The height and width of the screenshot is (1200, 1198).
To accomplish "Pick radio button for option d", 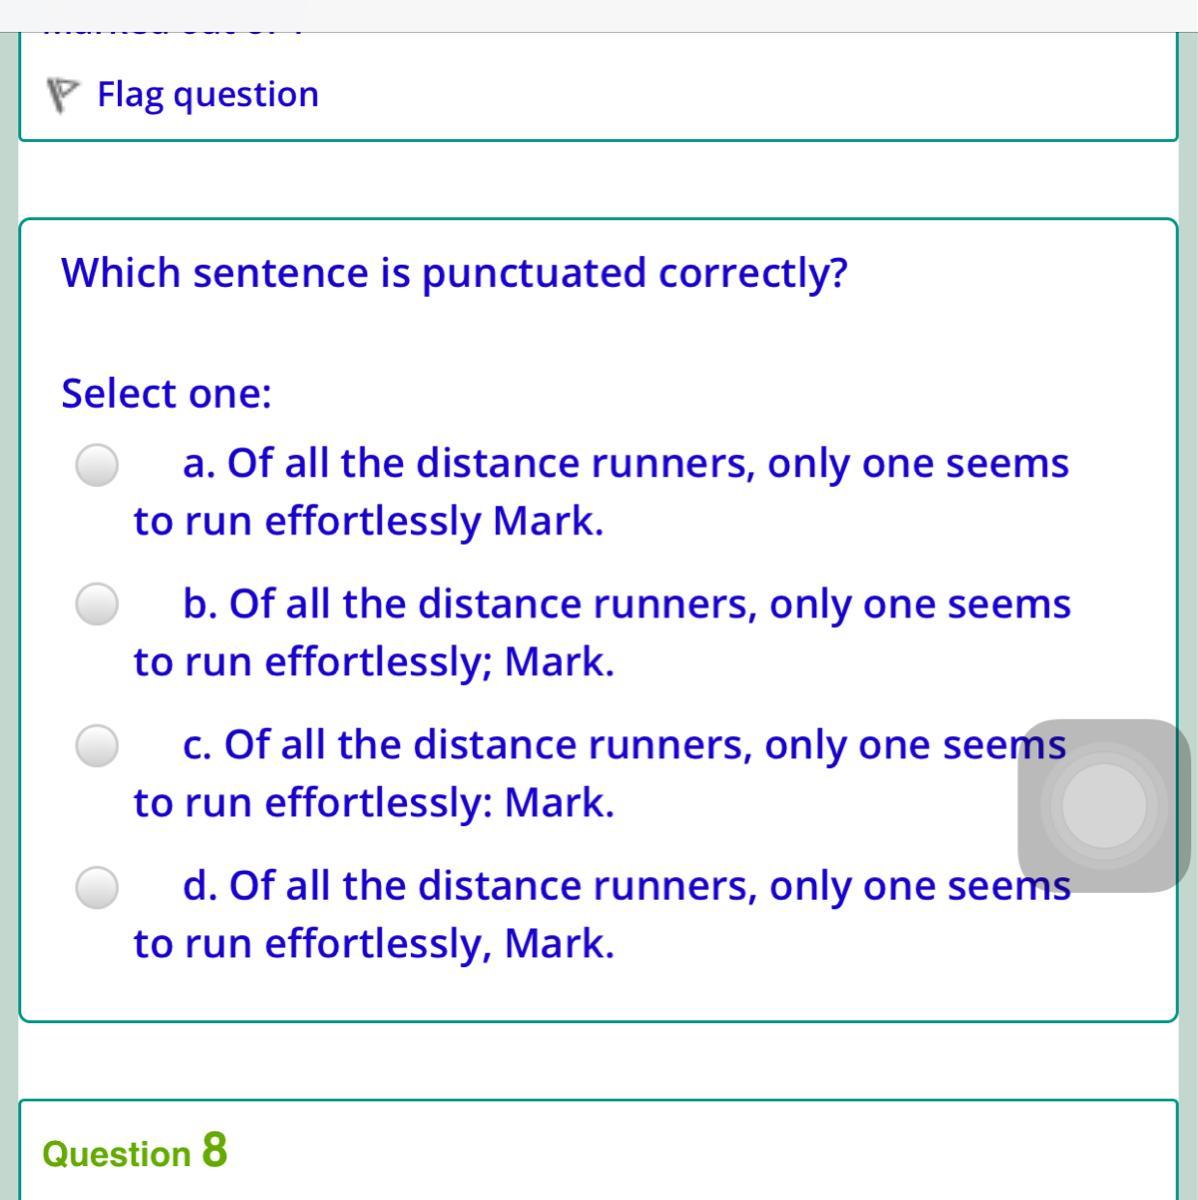I will click(x=98, y=887).
